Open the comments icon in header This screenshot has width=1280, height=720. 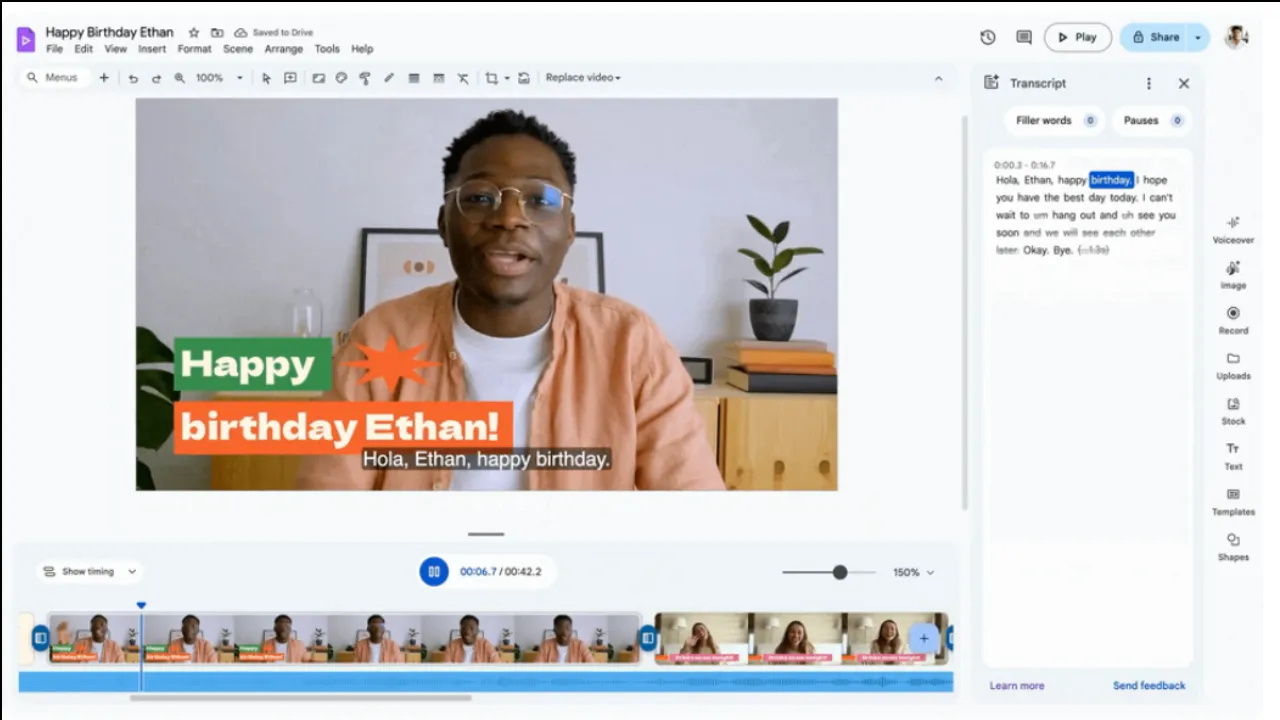[1024, 37]
